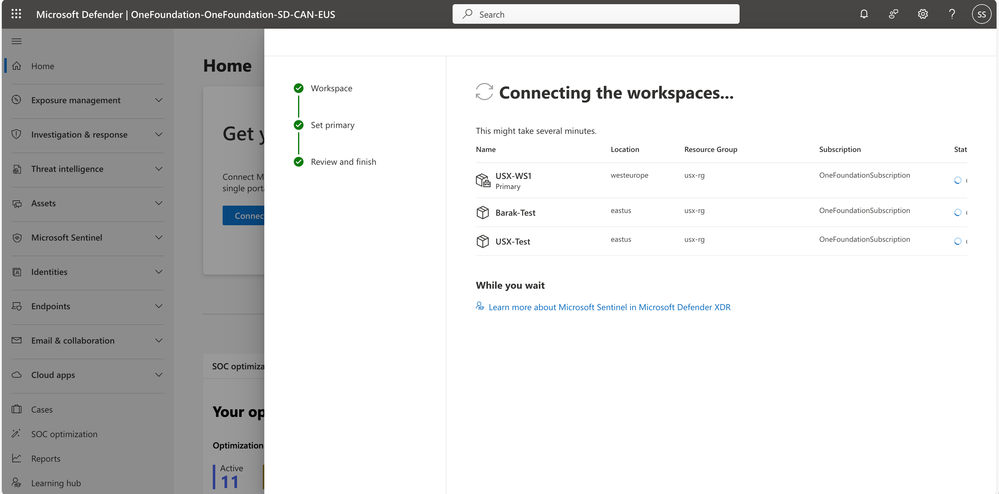Click the Search box in header
999x494 pixels.
(x=596, y=14)
